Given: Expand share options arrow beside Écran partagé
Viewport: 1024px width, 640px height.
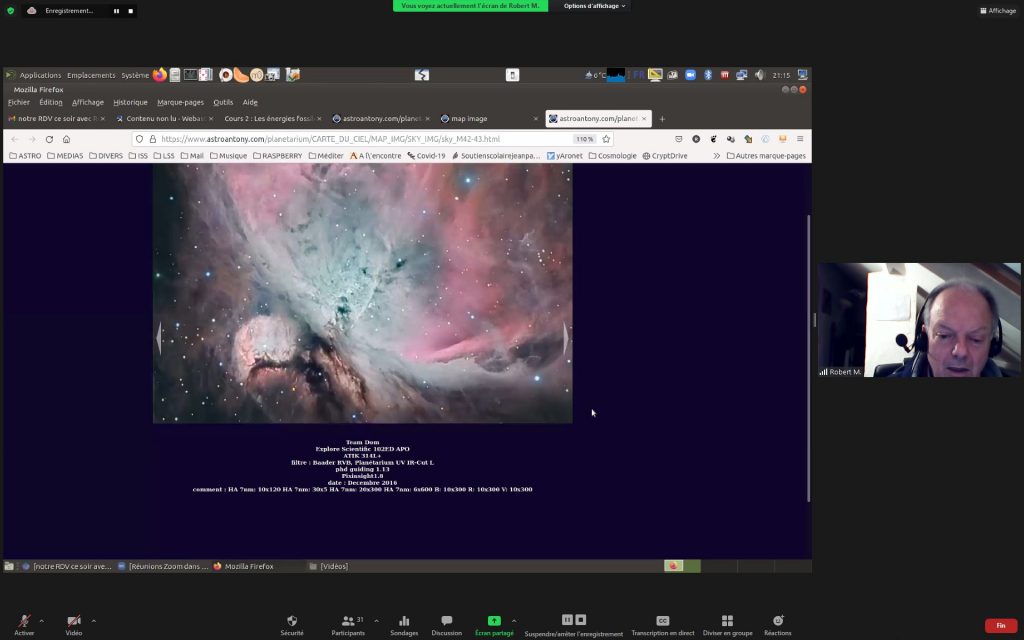Looking at the screenshot, I should tap(514, 620).
